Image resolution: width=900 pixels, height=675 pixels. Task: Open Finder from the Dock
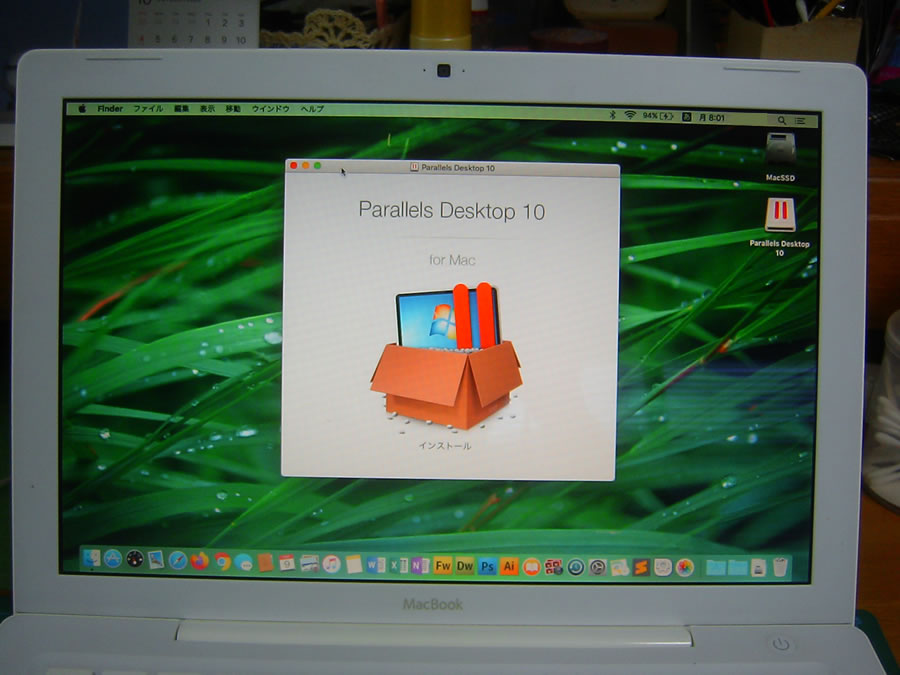pyautogui.click(x=91, y=558)
